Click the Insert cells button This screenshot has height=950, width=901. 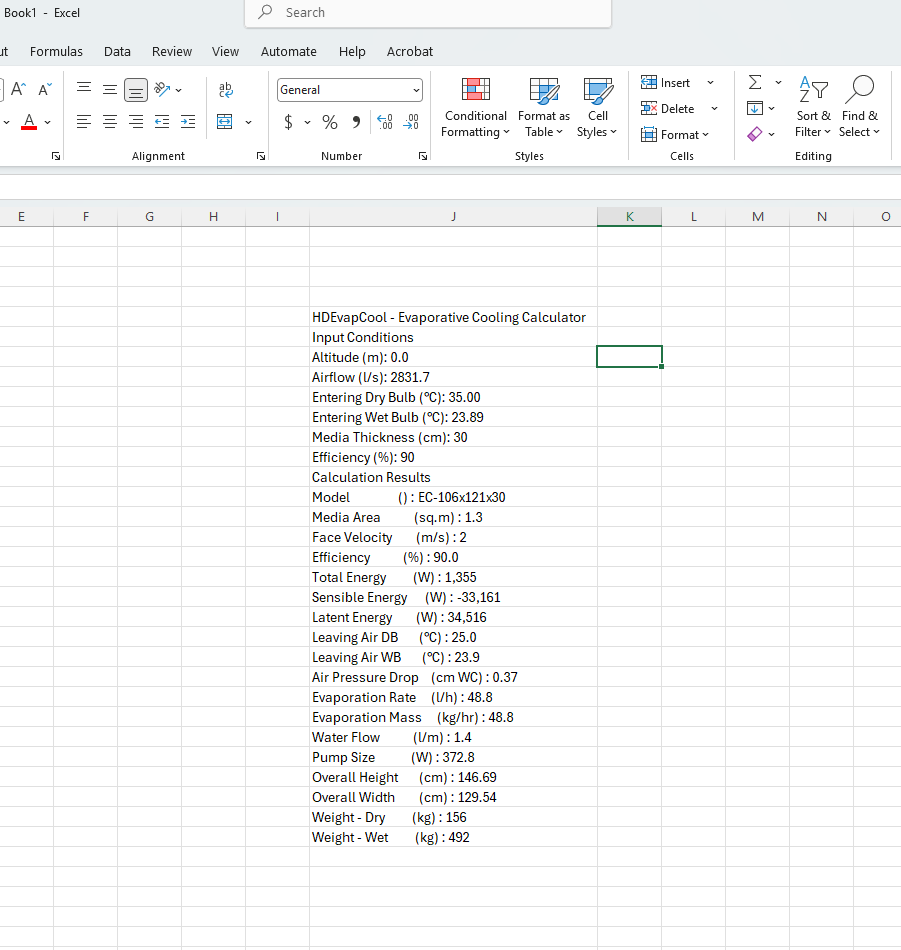pos(666,82)
